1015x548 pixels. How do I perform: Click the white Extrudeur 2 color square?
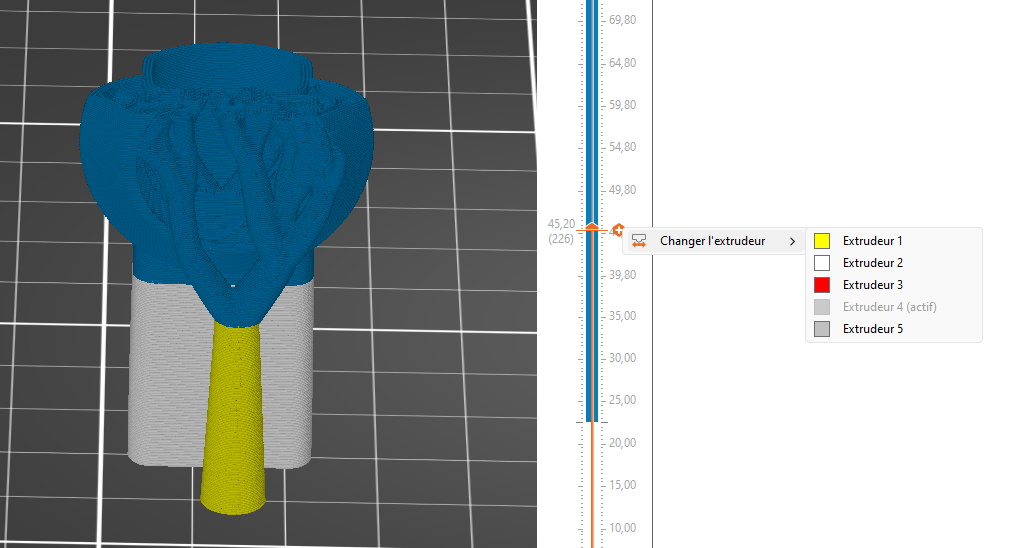pyautogui.click(x=822, y=263)
